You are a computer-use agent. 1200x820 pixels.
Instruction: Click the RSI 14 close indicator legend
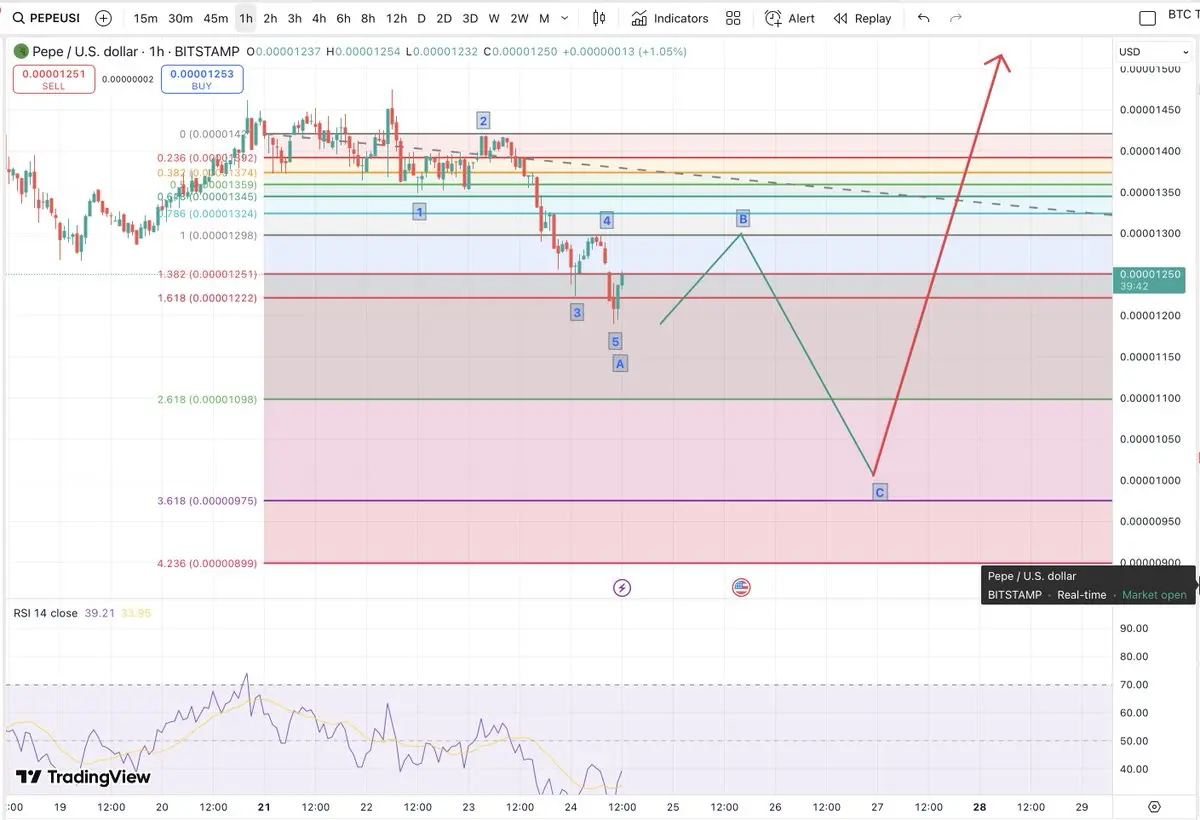pos(45,613)
